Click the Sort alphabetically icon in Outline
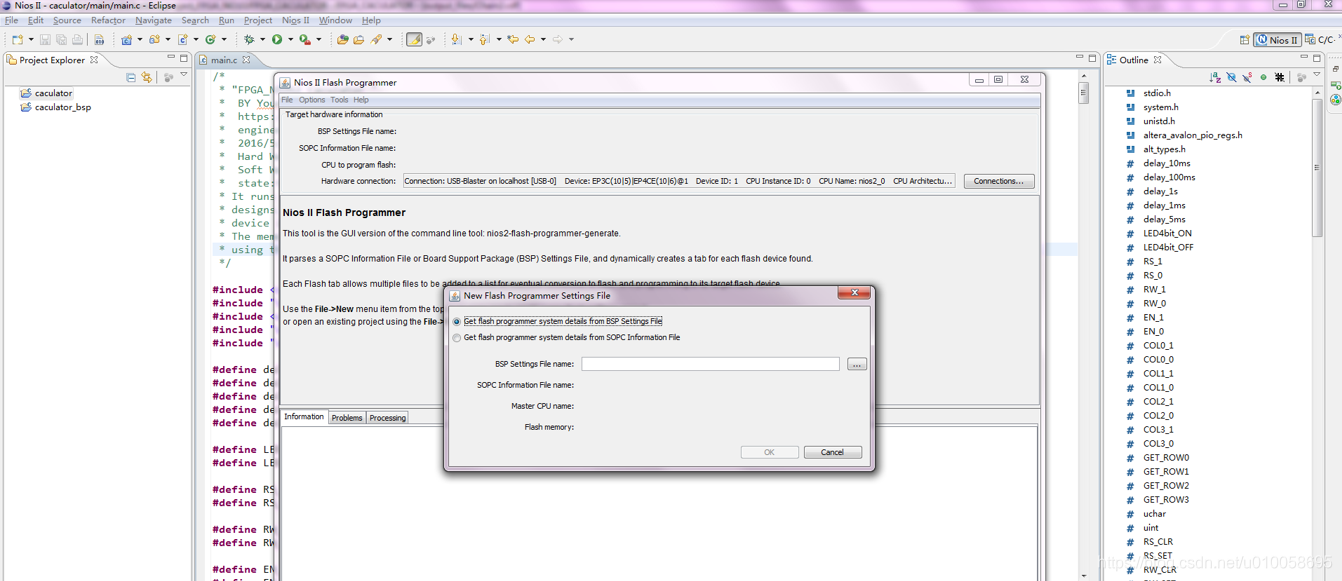 click(x=1215, y=77)
